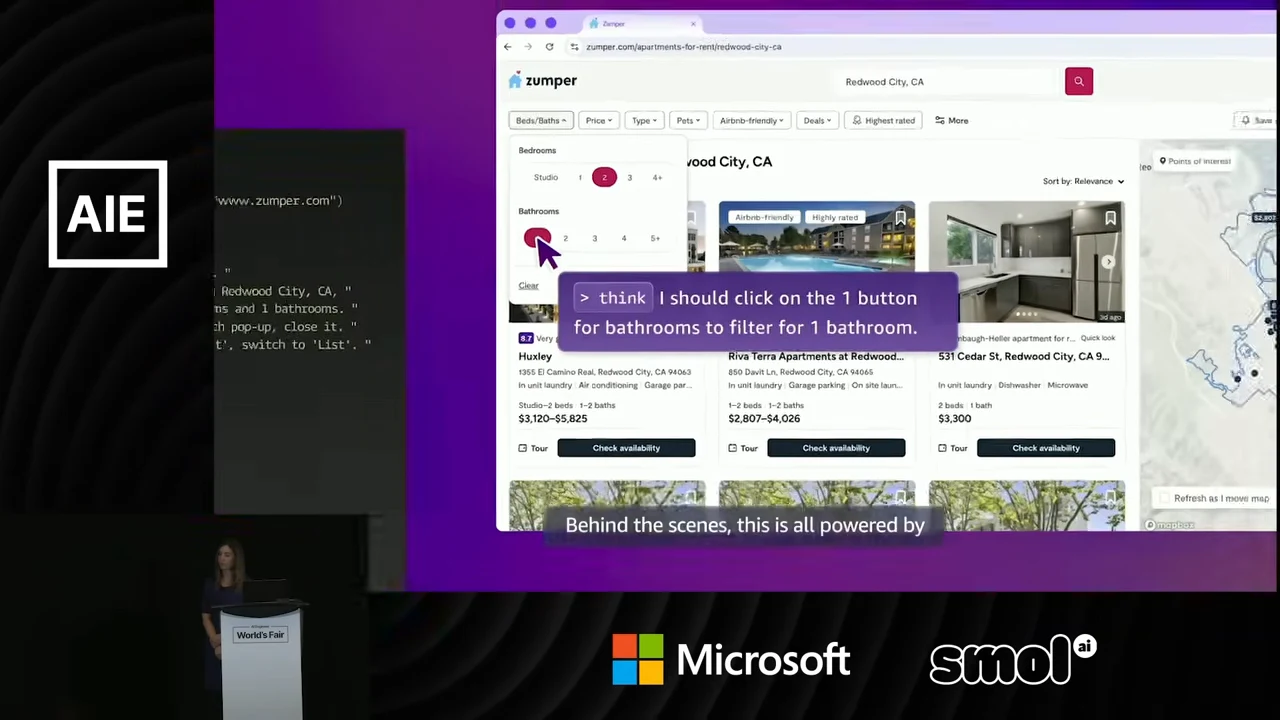This screenshot has height=720, width=1280.
Task: Click the 1355 El Camino Real address text
Action: pyautogui.click(x=604, y=372)
